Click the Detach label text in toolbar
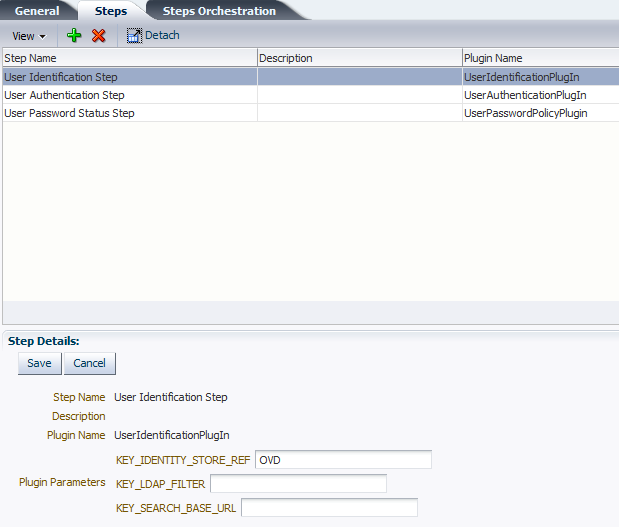This screenshot has width=619, height=527. tap(162, 35)
